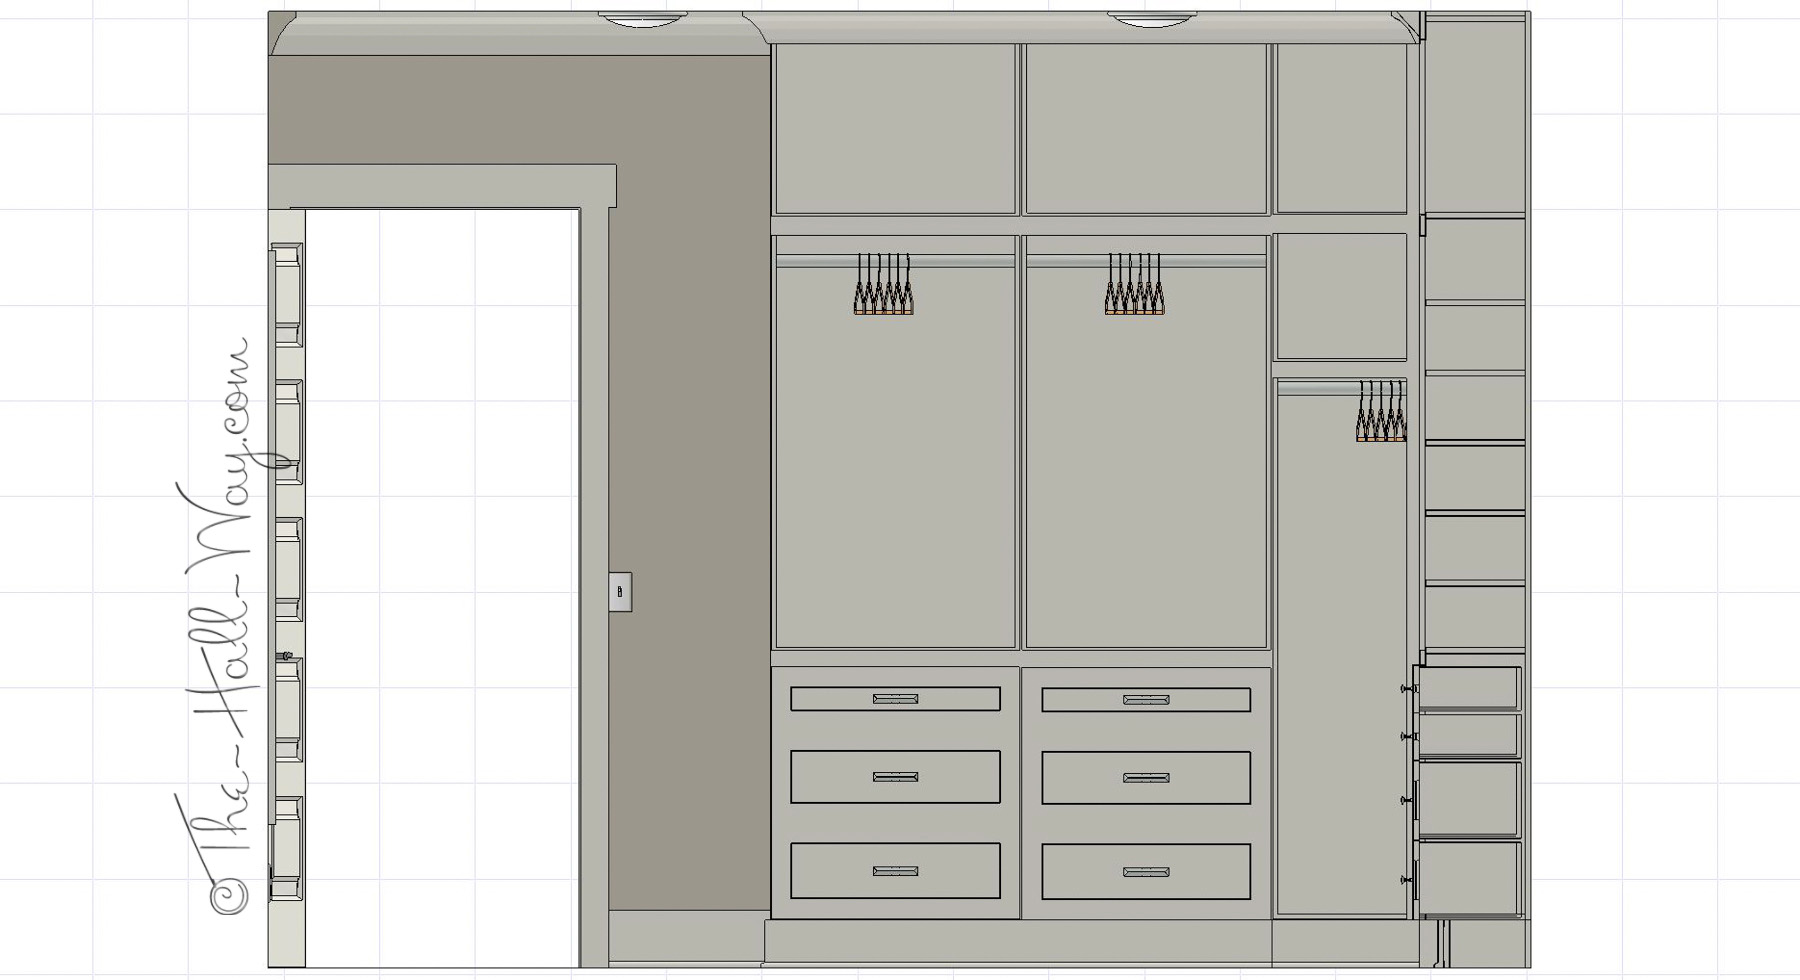This screenshot has width=1800, height=980.
Task: Select the upper-left cabinet door panel
Action: coord(895,128)
